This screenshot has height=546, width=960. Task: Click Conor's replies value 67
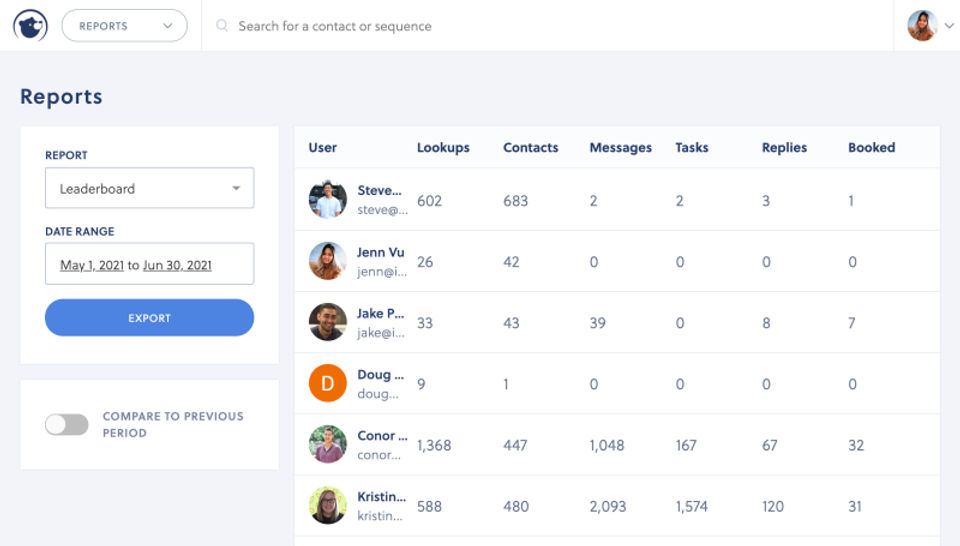770,446
